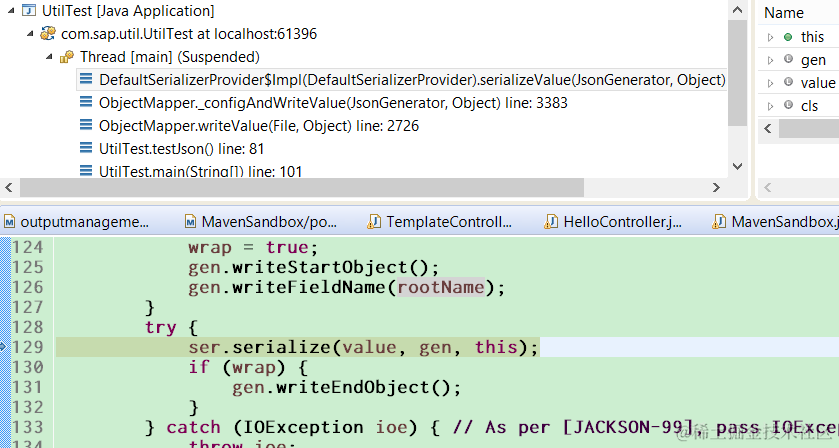Viewport: 839px width, 448px height.
Task: Collapse the Thread [main] (Suspended) node
Action: click(49, 57)
